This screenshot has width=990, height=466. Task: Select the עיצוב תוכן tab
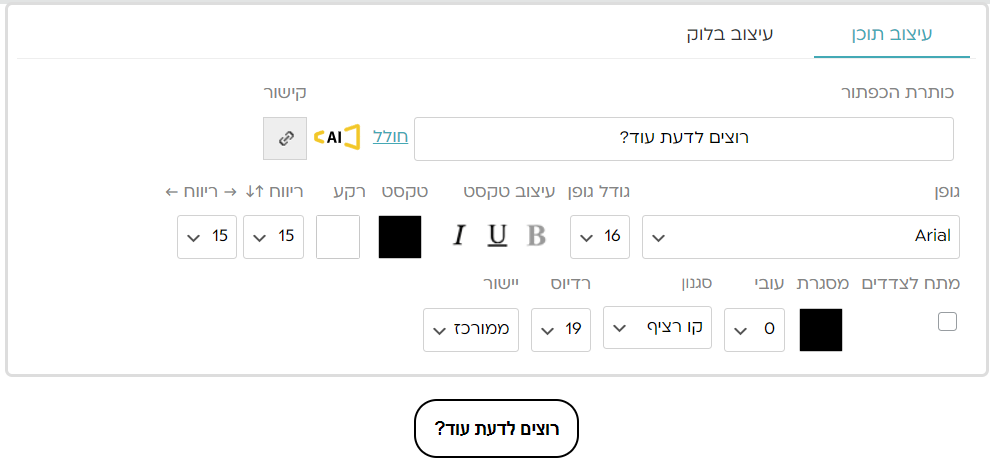891,35
